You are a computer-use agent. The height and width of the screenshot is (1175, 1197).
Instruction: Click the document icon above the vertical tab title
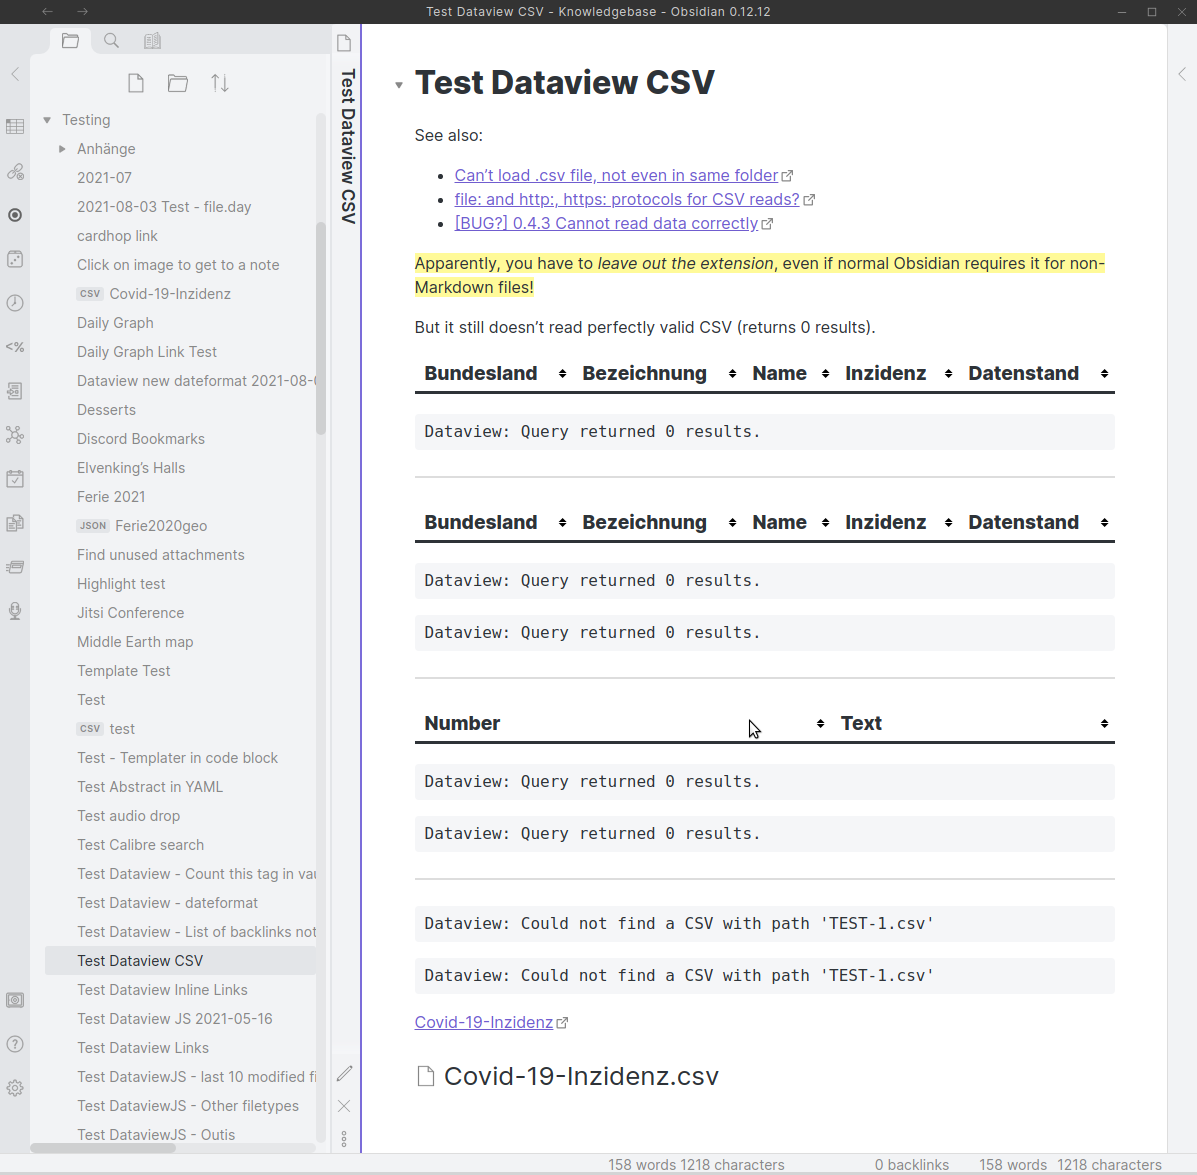click(x=344, y=43)
